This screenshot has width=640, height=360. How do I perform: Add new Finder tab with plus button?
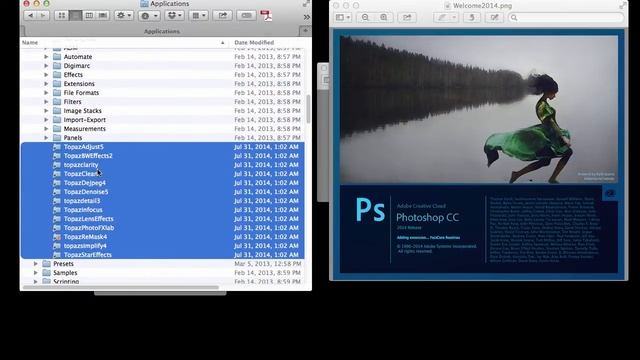(x=305, y=31)
